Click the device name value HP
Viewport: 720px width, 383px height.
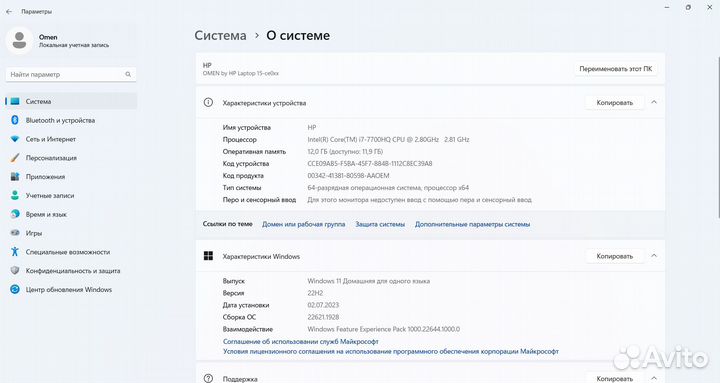tap(312, 127)
